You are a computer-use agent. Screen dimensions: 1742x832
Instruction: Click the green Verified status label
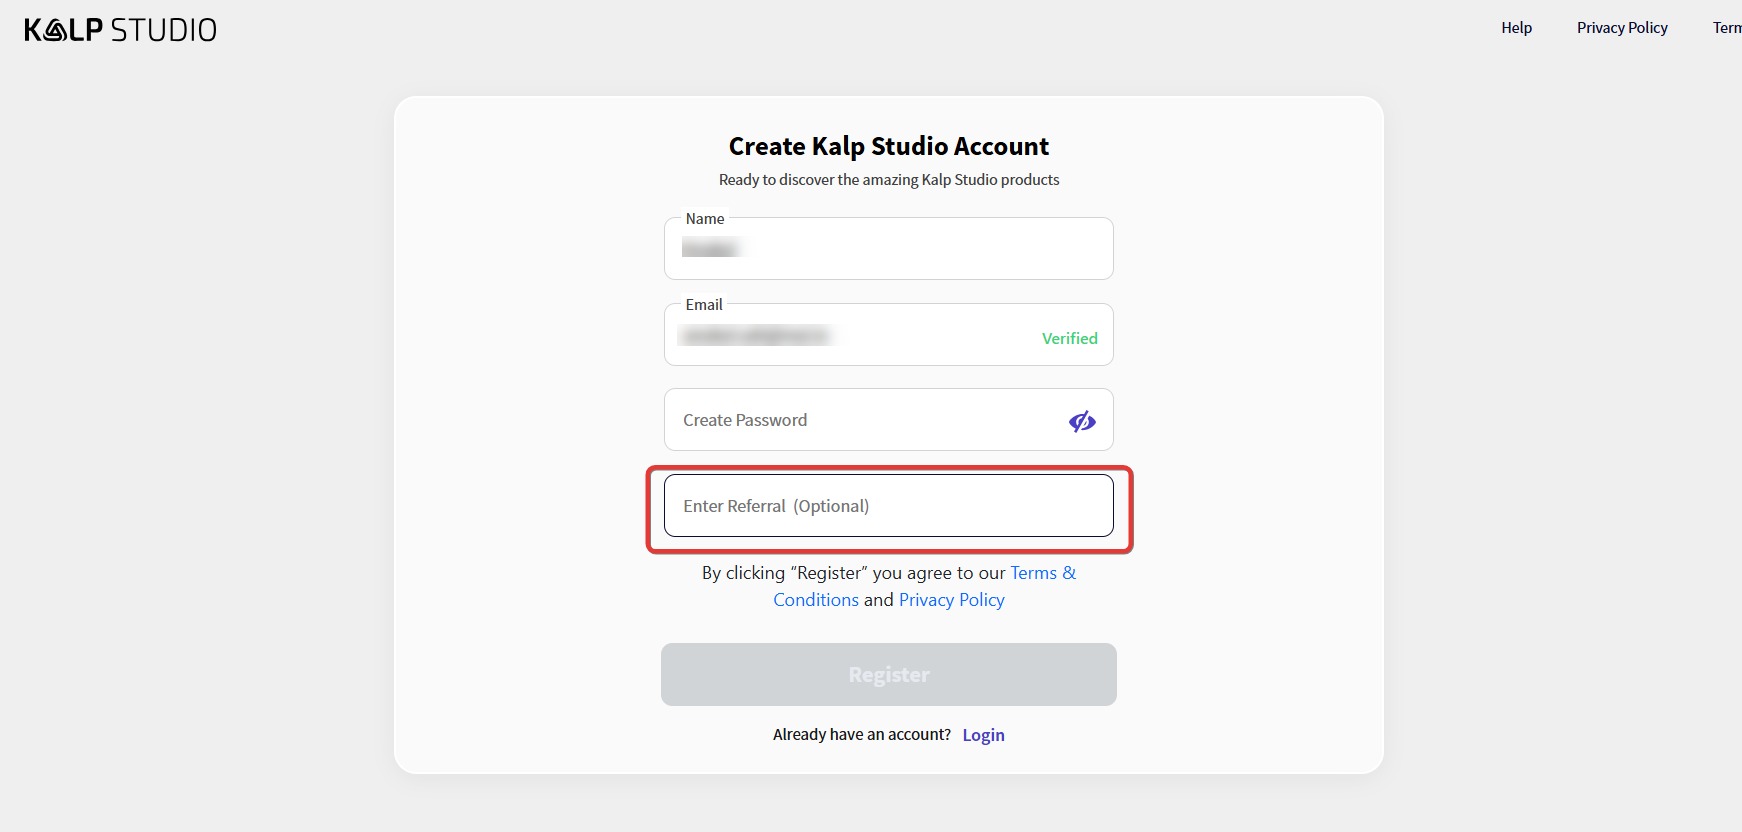click(x=1069, y=338)
